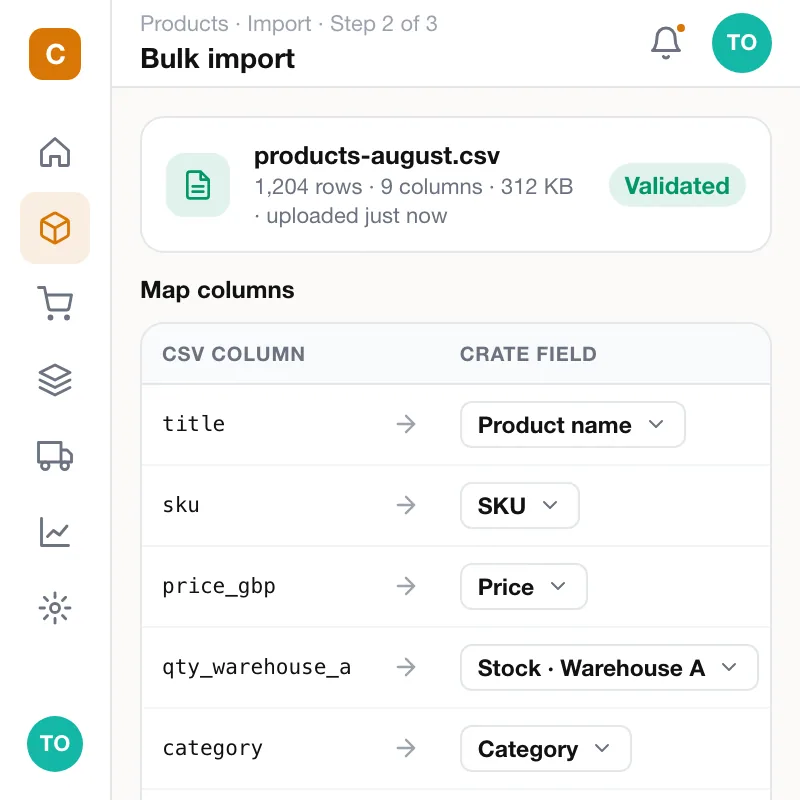This screenshot has height=800, width=800.
Task: Open the Product name field dropdown
Action: [572, 424]
